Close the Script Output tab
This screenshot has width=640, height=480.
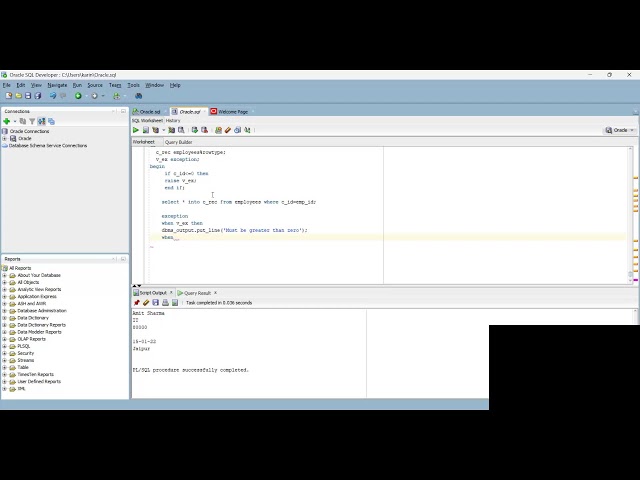tap(171, 293)
